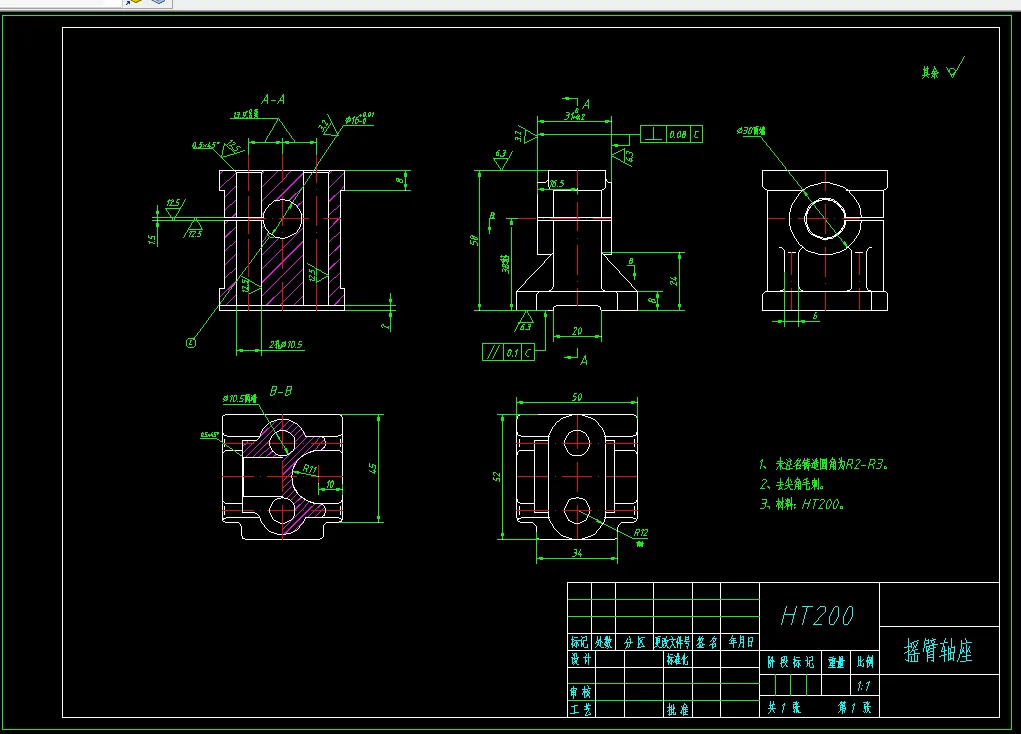Screen dimensions: 1021x734
Task: Click the 50 width dimension in top view
Action: coord(577,397)
